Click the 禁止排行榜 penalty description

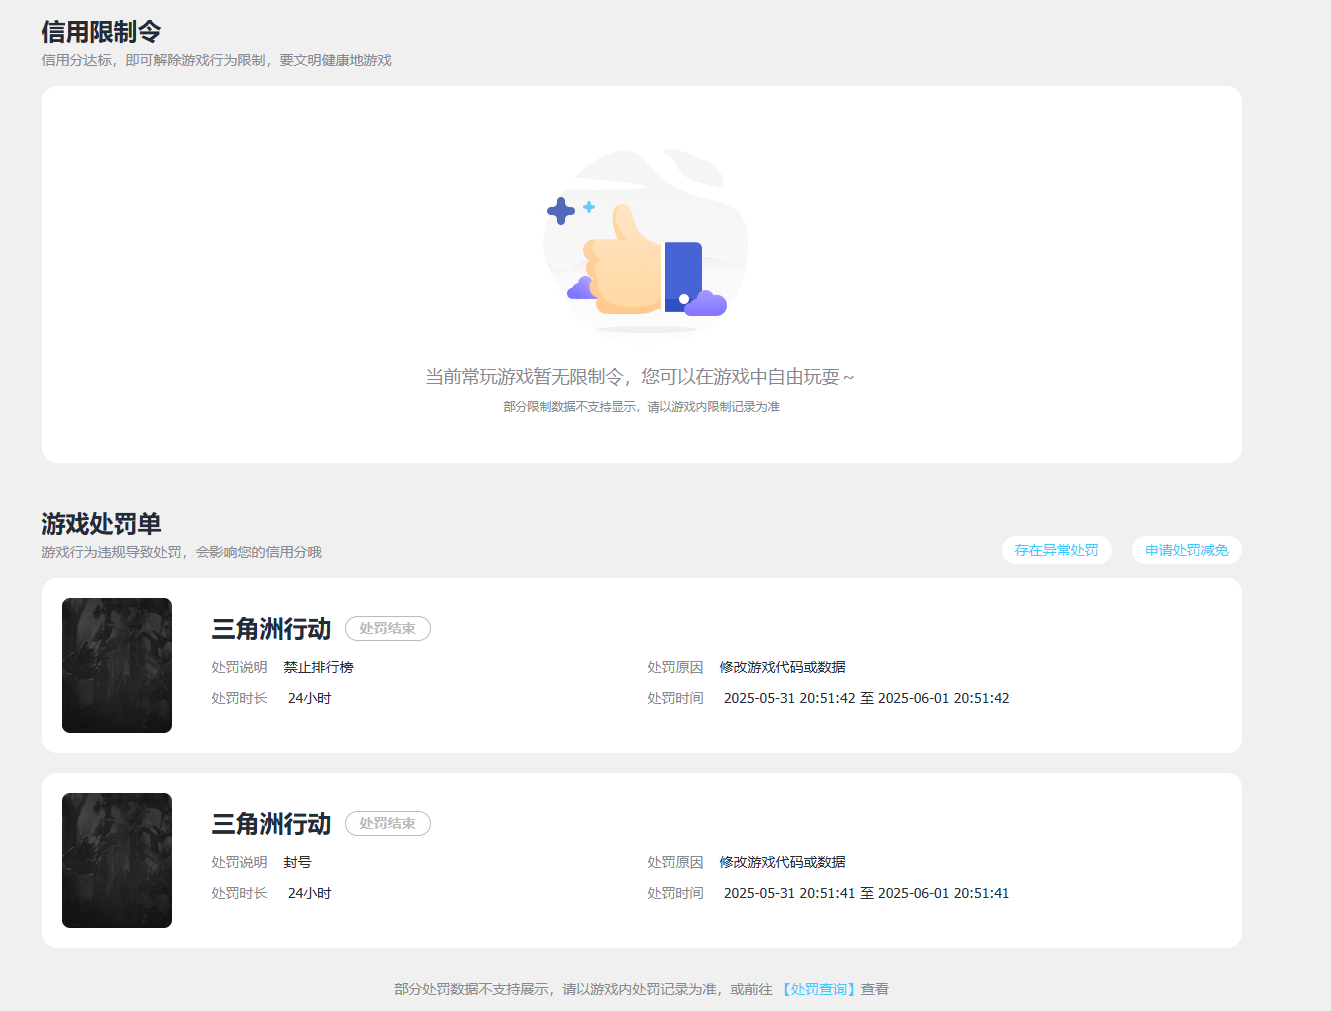pos(318,667)
